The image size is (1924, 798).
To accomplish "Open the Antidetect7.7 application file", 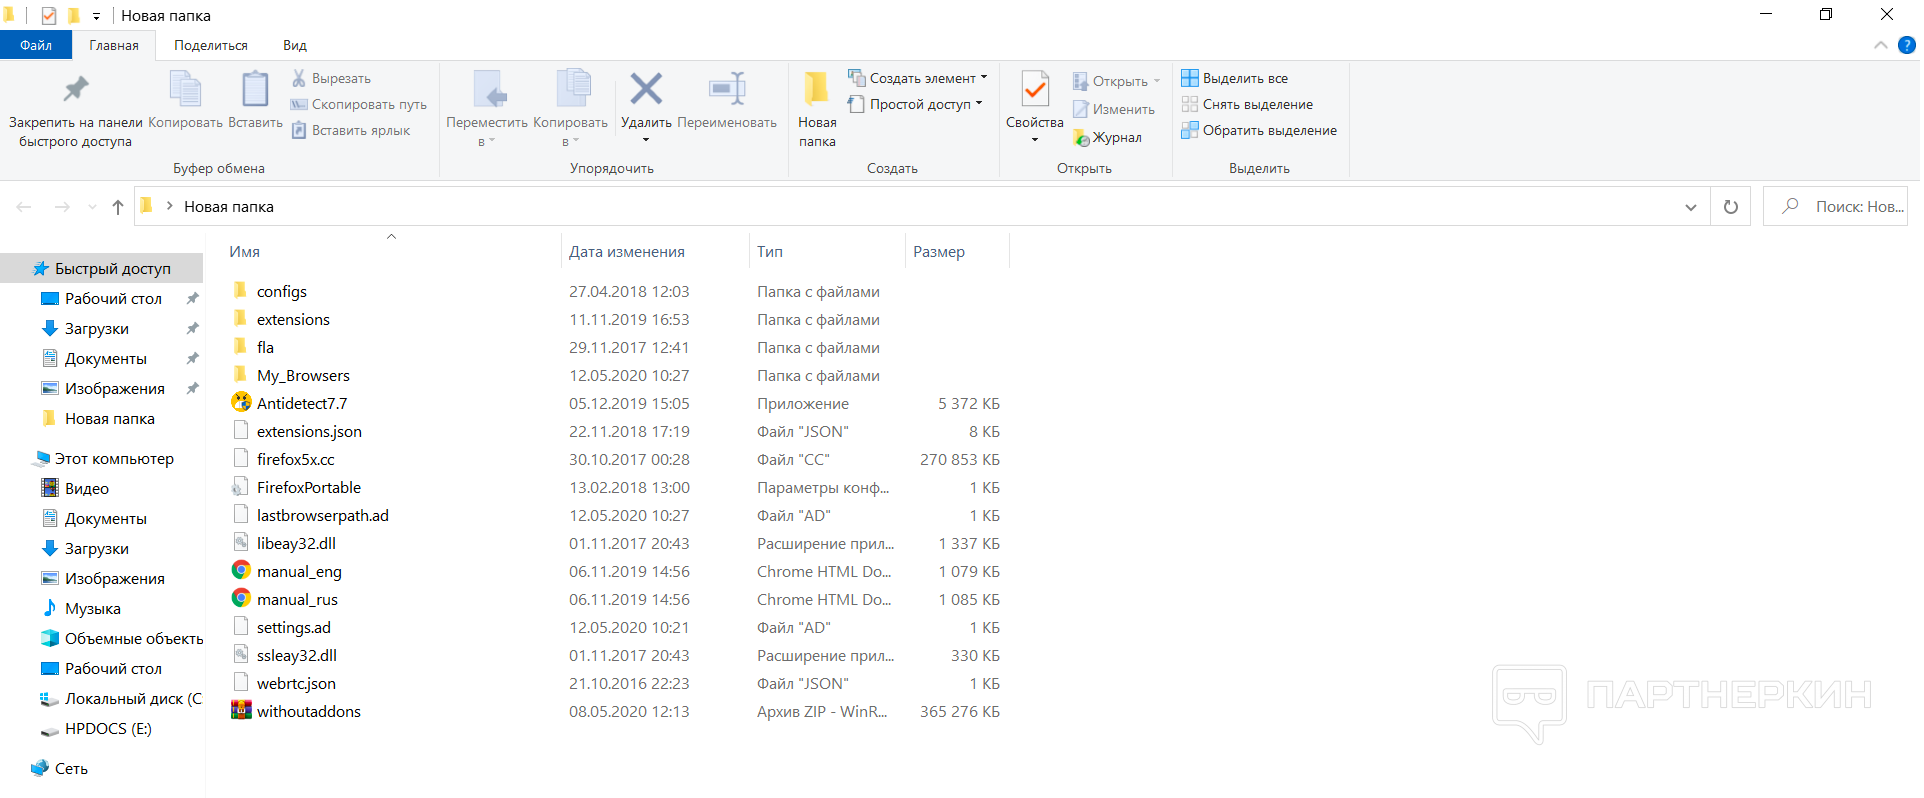I will click(301, 404).
